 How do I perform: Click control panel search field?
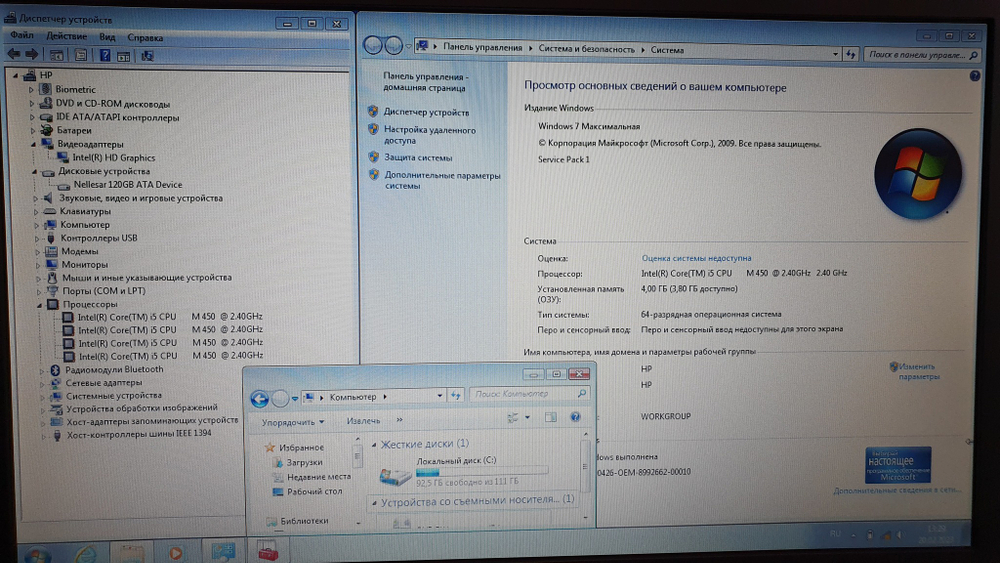pyautogui.click(x=922, y=55)
